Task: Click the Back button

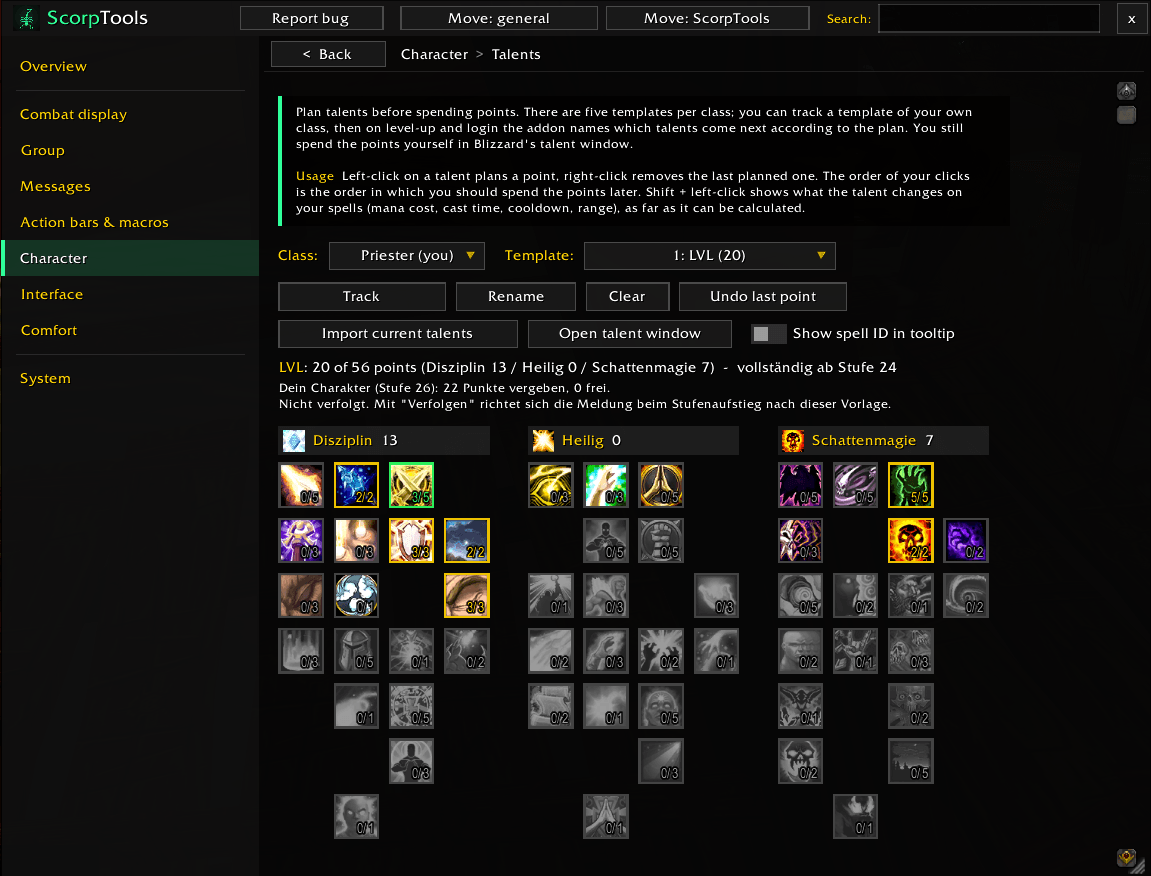Action: click(328, 54)
